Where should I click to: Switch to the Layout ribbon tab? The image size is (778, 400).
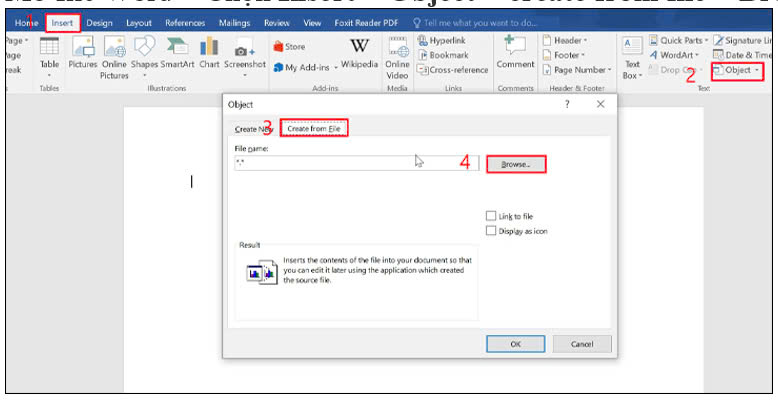tap(139, 23)
